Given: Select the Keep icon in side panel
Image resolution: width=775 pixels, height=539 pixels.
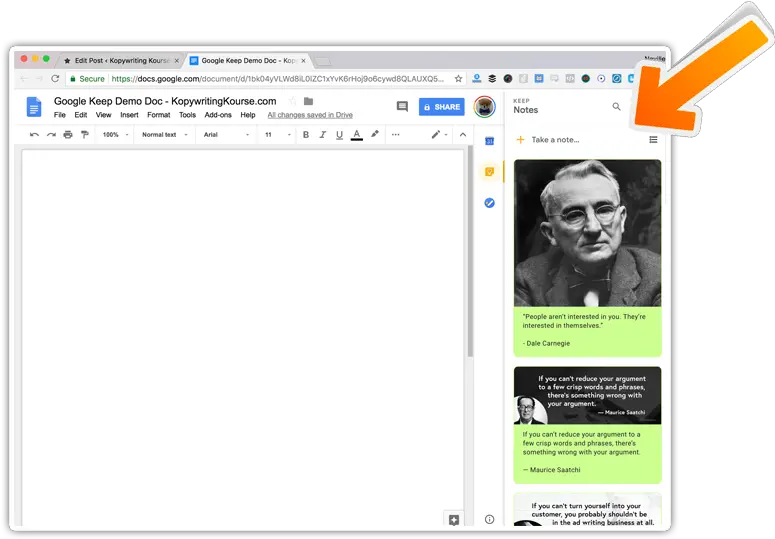Looking at the screenshot, I should 489,172.
